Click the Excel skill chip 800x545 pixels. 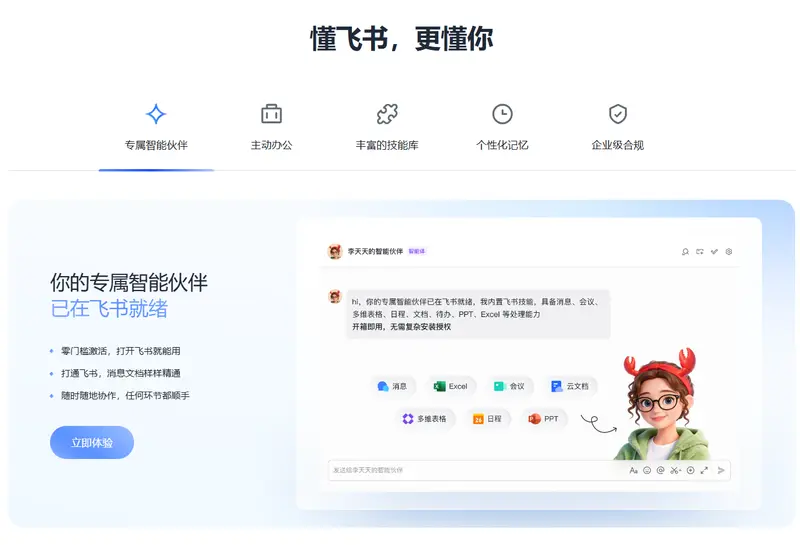(451, 386)
